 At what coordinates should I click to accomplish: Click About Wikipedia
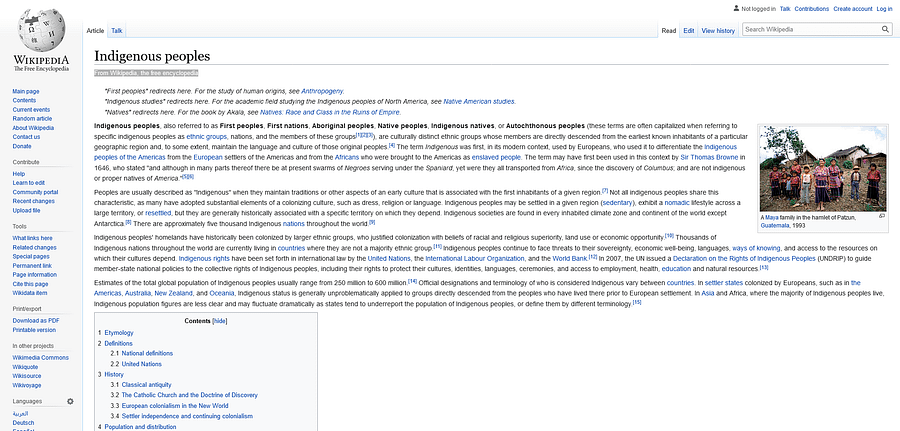tap(33, 128)
